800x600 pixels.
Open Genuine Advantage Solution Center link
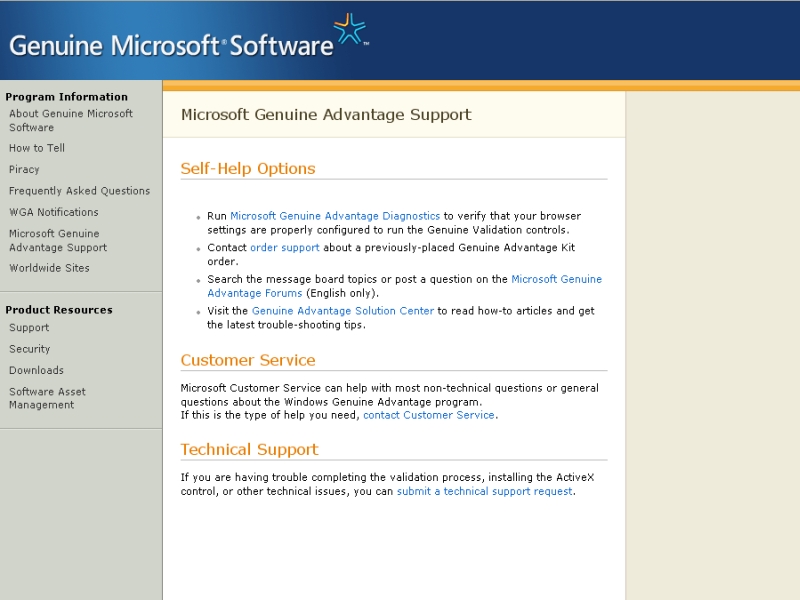[343, 311]
